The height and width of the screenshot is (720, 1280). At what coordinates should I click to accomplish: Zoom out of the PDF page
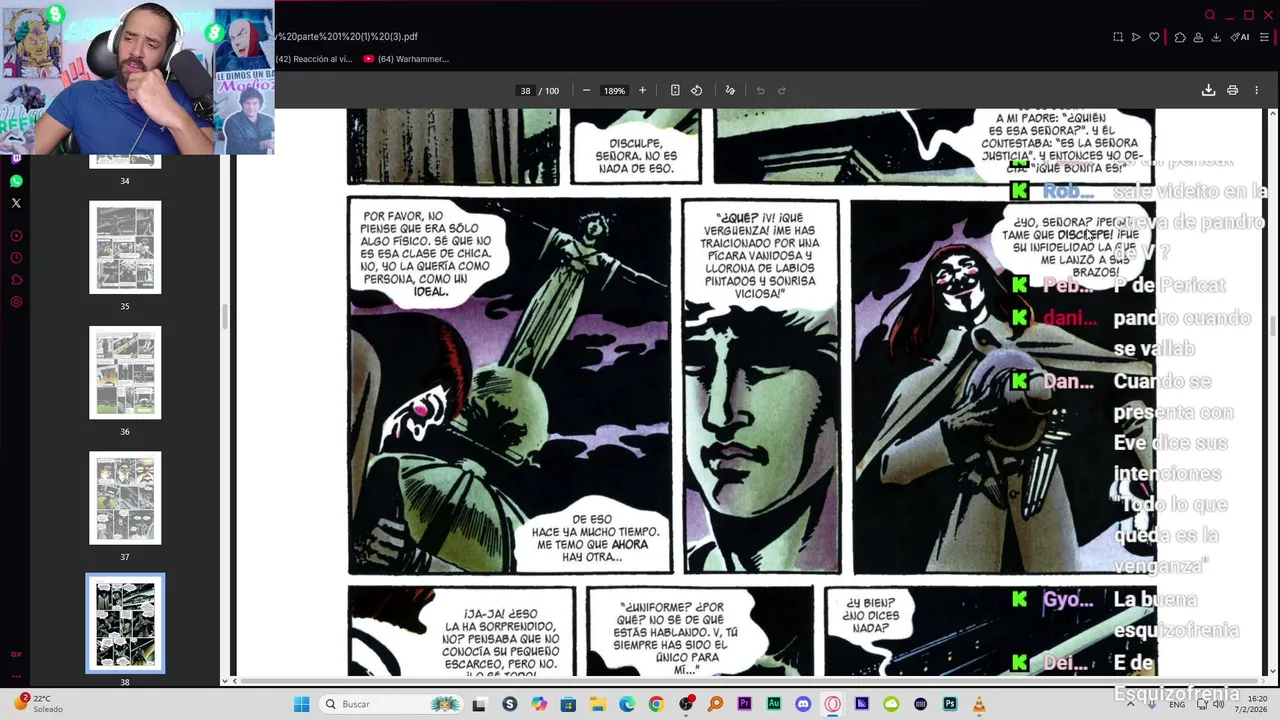(x=586, y=90)
